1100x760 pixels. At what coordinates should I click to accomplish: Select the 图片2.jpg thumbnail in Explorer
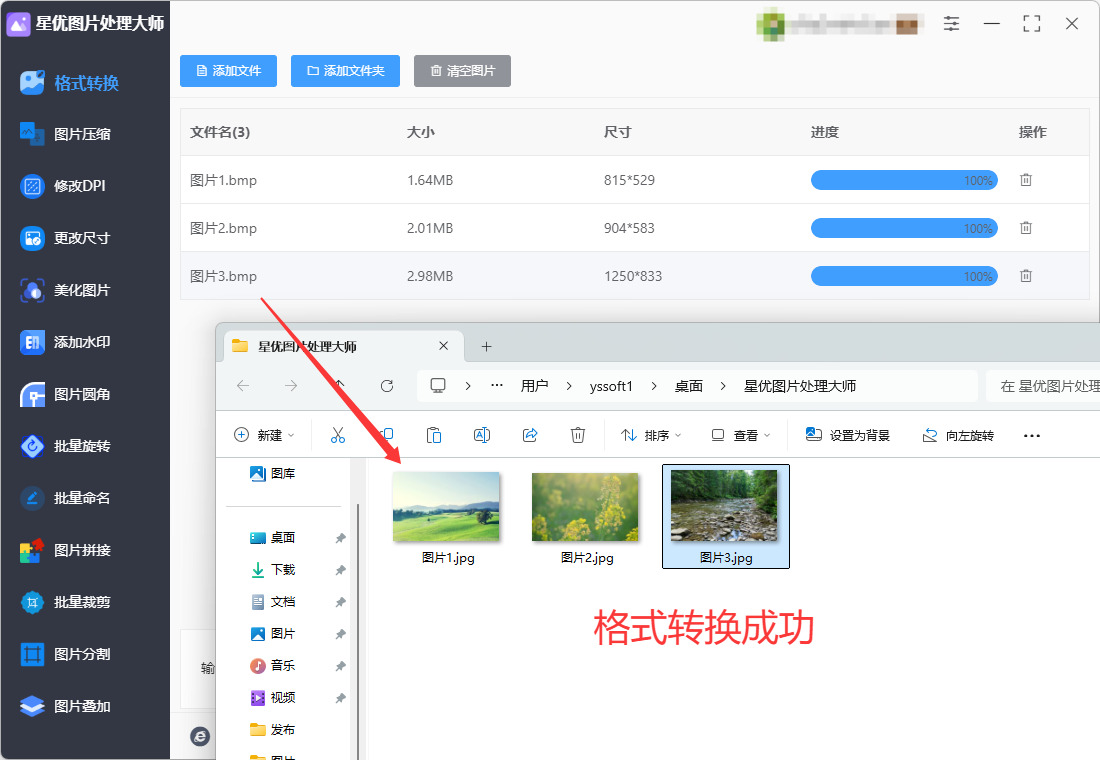pos(586,507)
